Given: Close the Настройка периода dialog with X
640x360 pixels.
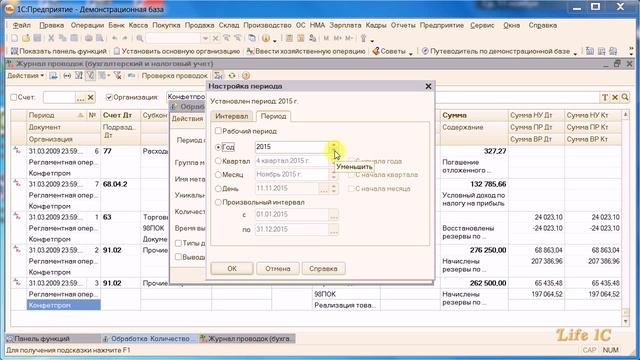Looking at the screenshot, I should tap(428, 87).
